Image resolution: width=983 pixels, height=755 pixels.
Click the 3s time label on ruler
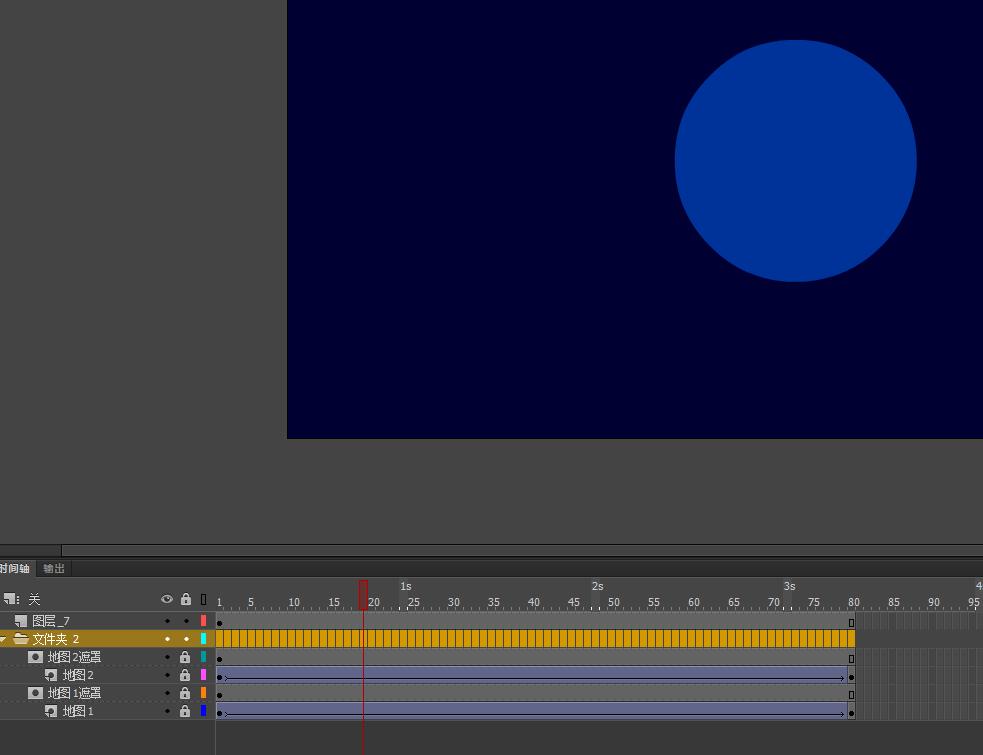[x=789, y=586]
